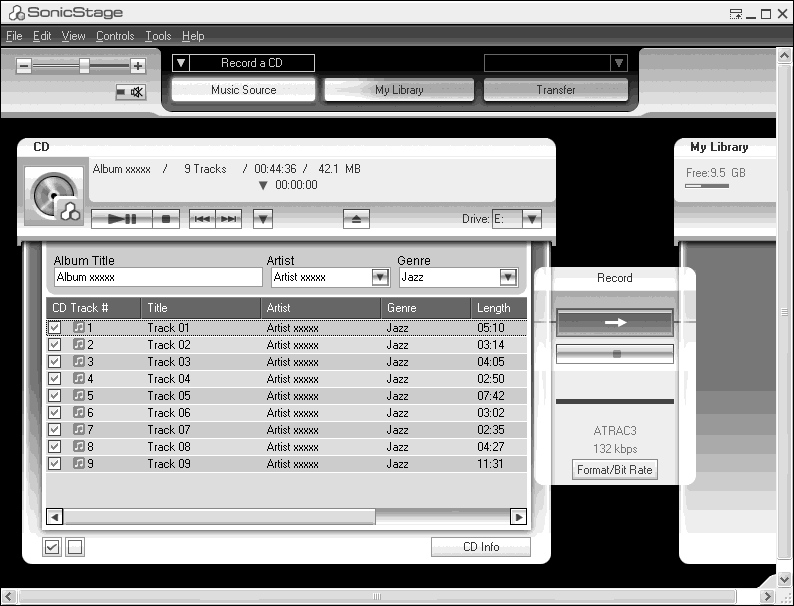Screen dimensions: 794x606
Task: Uncheck Track 07 checkbox
Action: coord(54,429)
